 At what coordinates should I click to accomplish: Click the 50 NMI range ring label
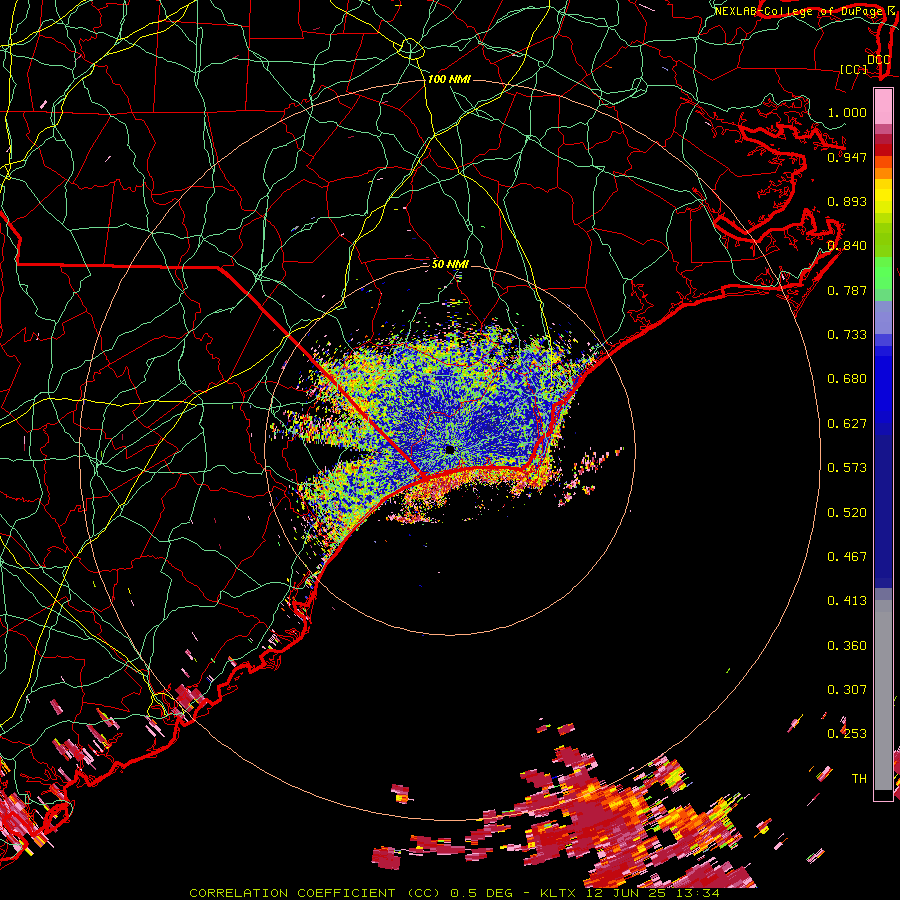(450, 264)
